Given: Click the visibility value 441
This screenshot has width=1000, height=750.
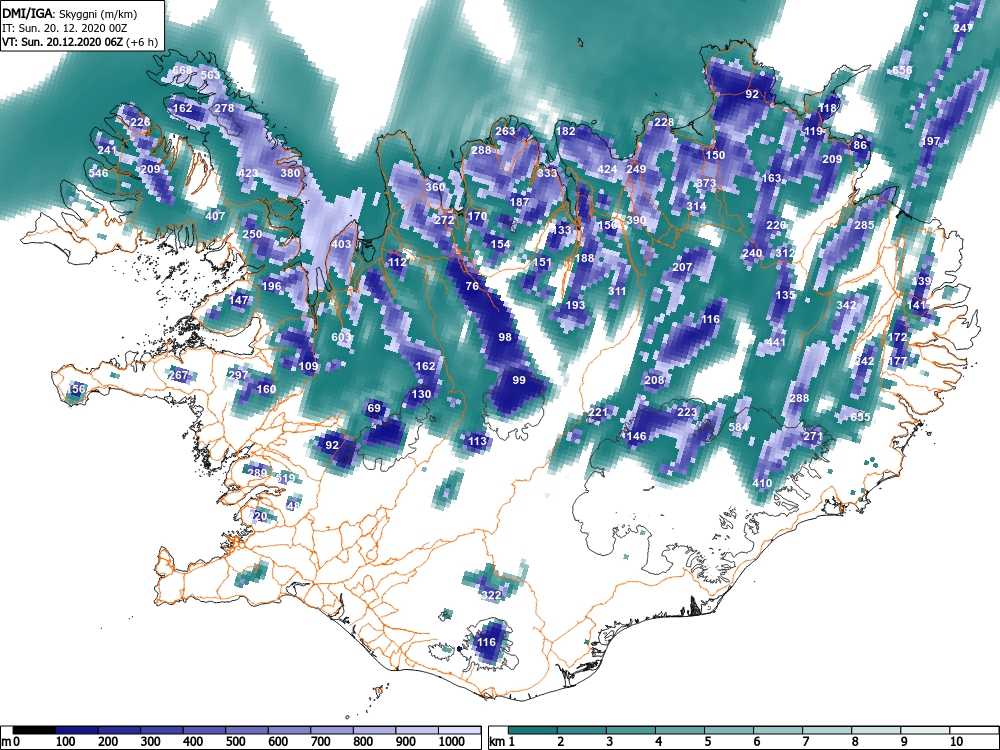Looking at the screenshot, I should (x=776, y=342).
